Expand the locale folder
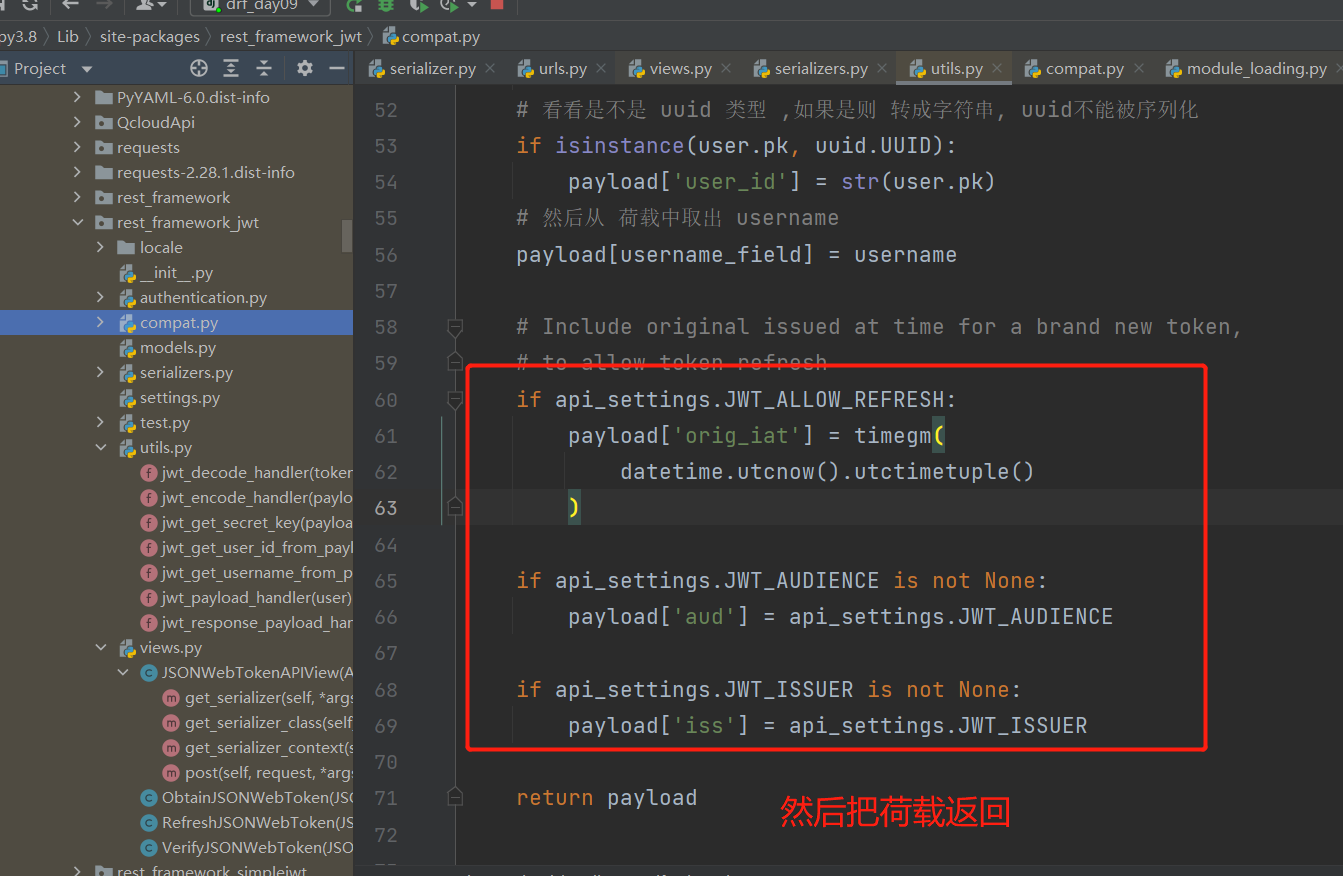Viewport: 1343px width, 876px height. click(x=101, y=248)
